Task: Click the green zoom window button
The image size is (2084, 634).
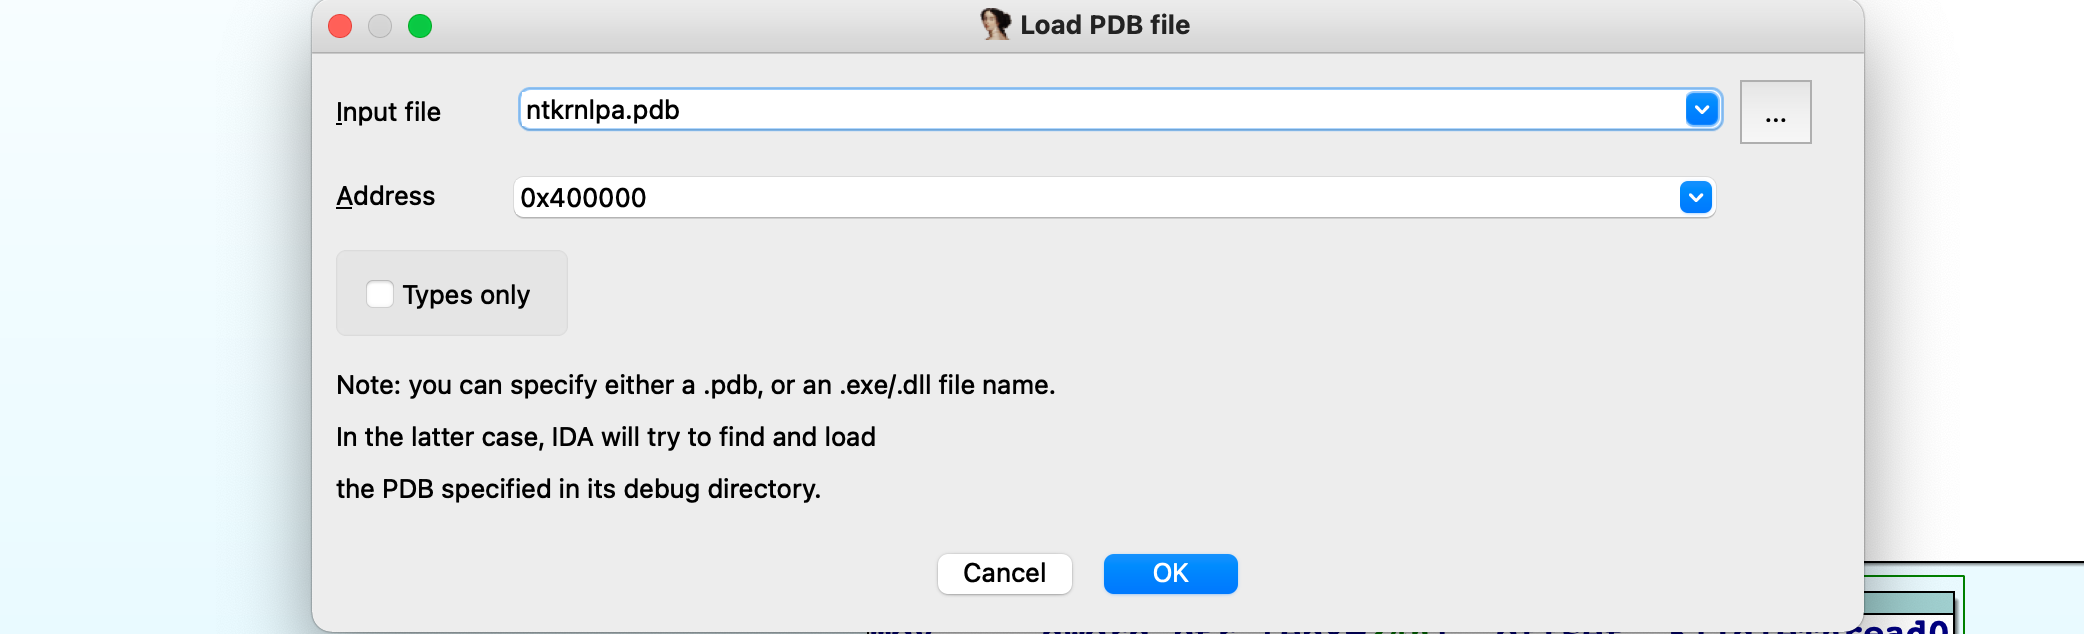Action: click(x=420, y=26)
